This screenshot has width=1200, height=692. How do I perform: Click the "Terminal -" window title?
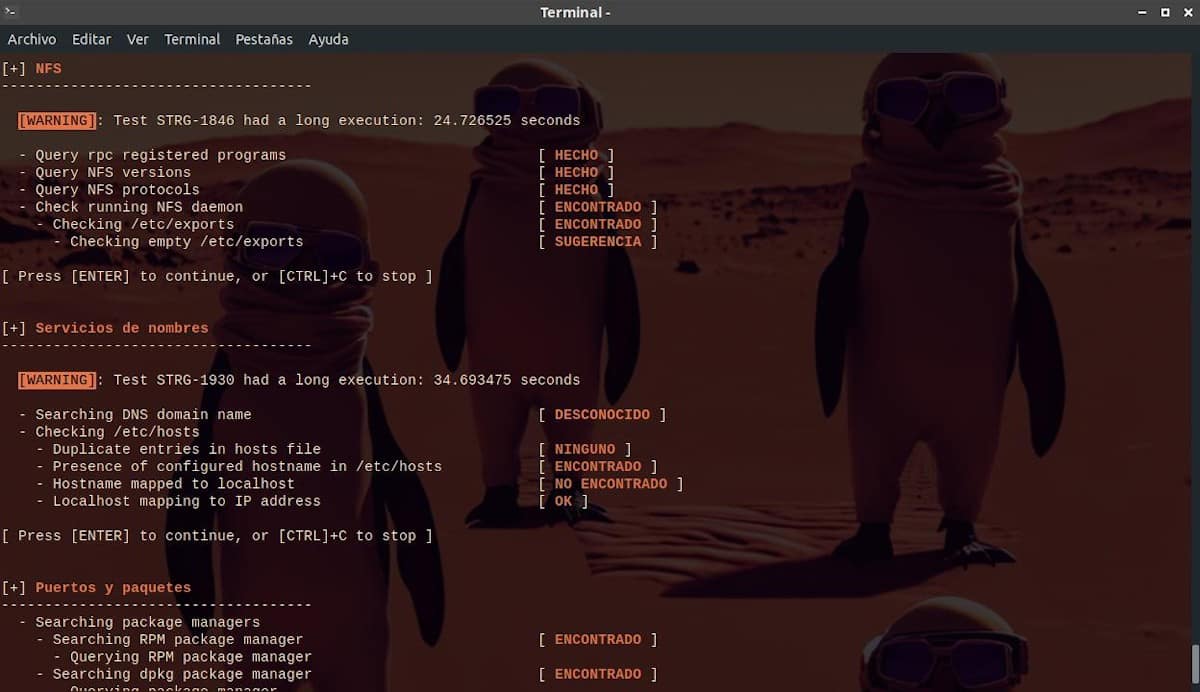(575, 12)
